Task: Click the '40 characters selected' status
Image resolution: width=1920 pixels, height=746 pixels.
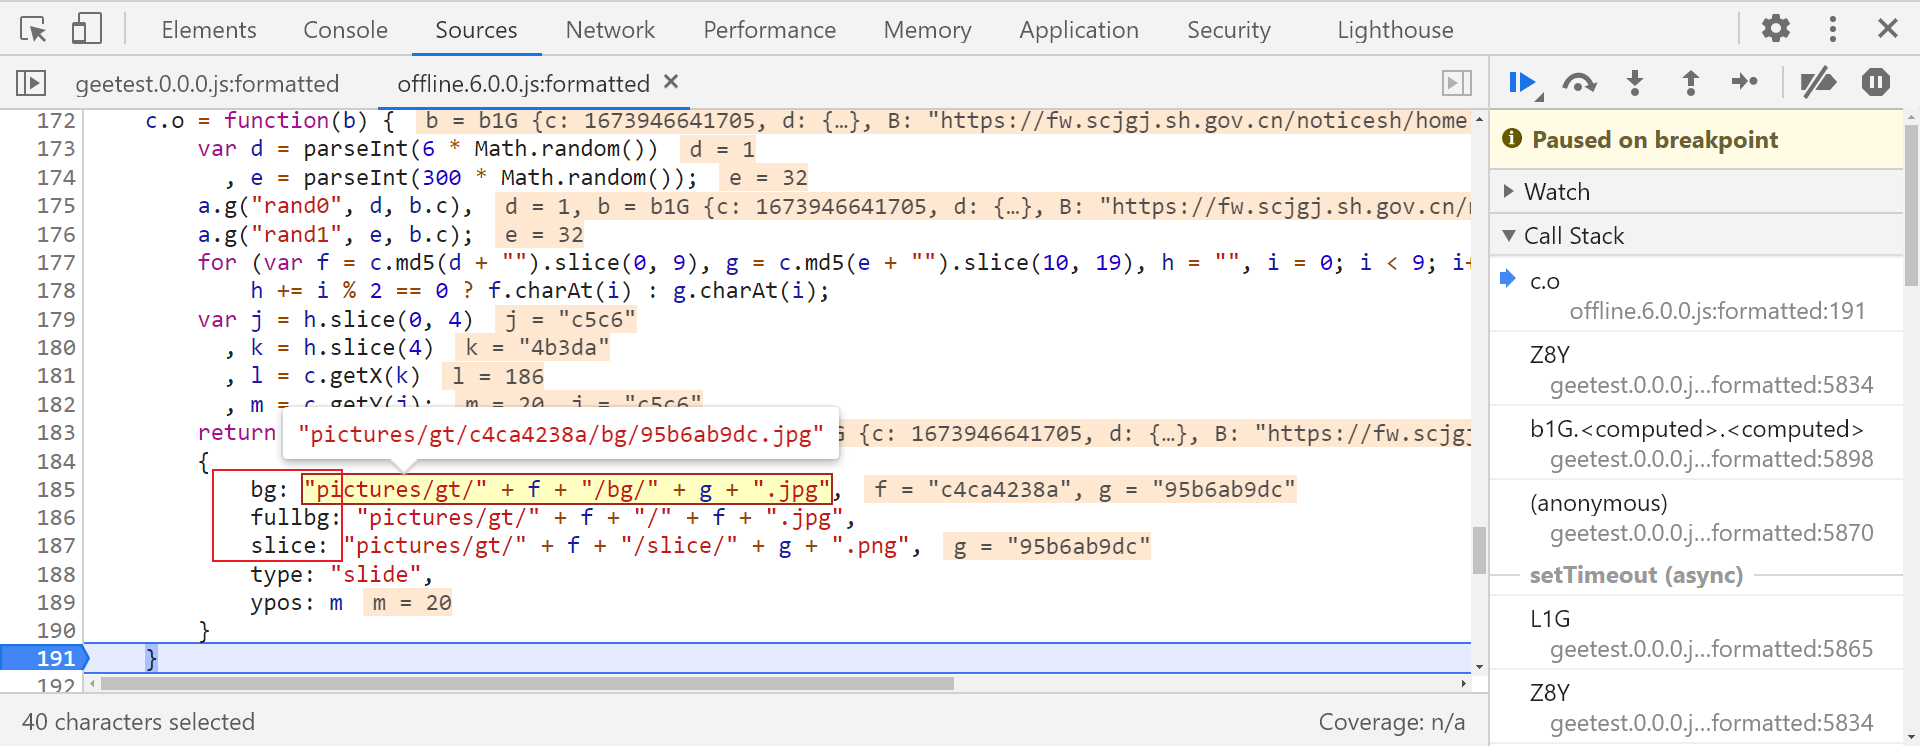Action: coord(138,722)
